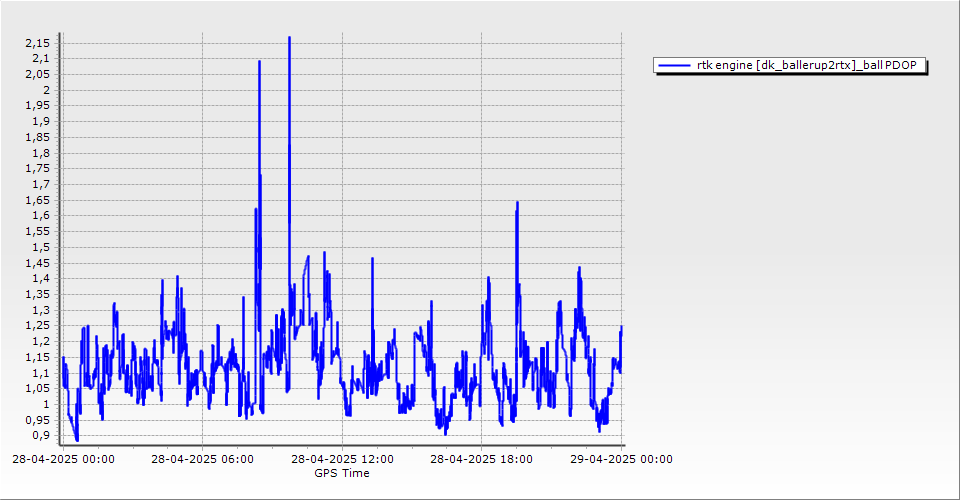Click y-axis value '2,1'
The height and width of the screenshot is (500, 960).
[41, 59]
